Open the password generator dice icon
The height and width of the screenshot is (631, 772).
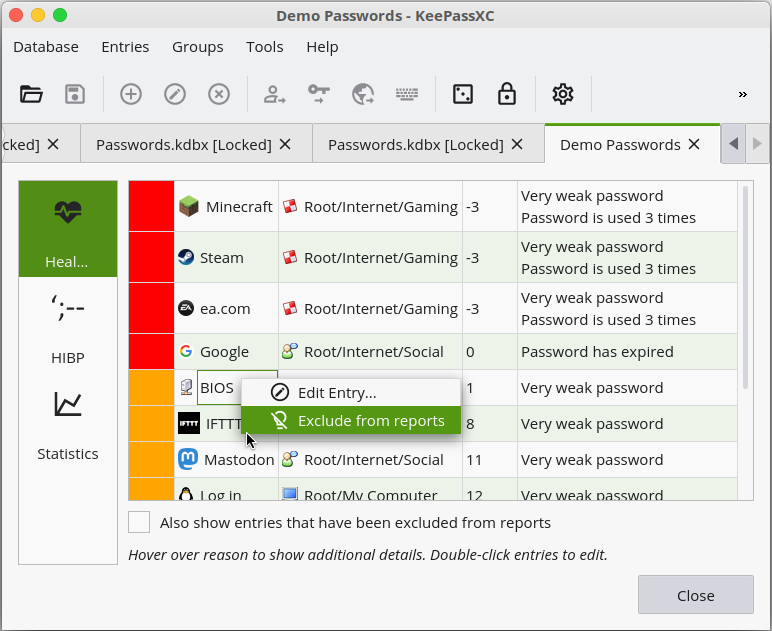[x=463, y=94]
